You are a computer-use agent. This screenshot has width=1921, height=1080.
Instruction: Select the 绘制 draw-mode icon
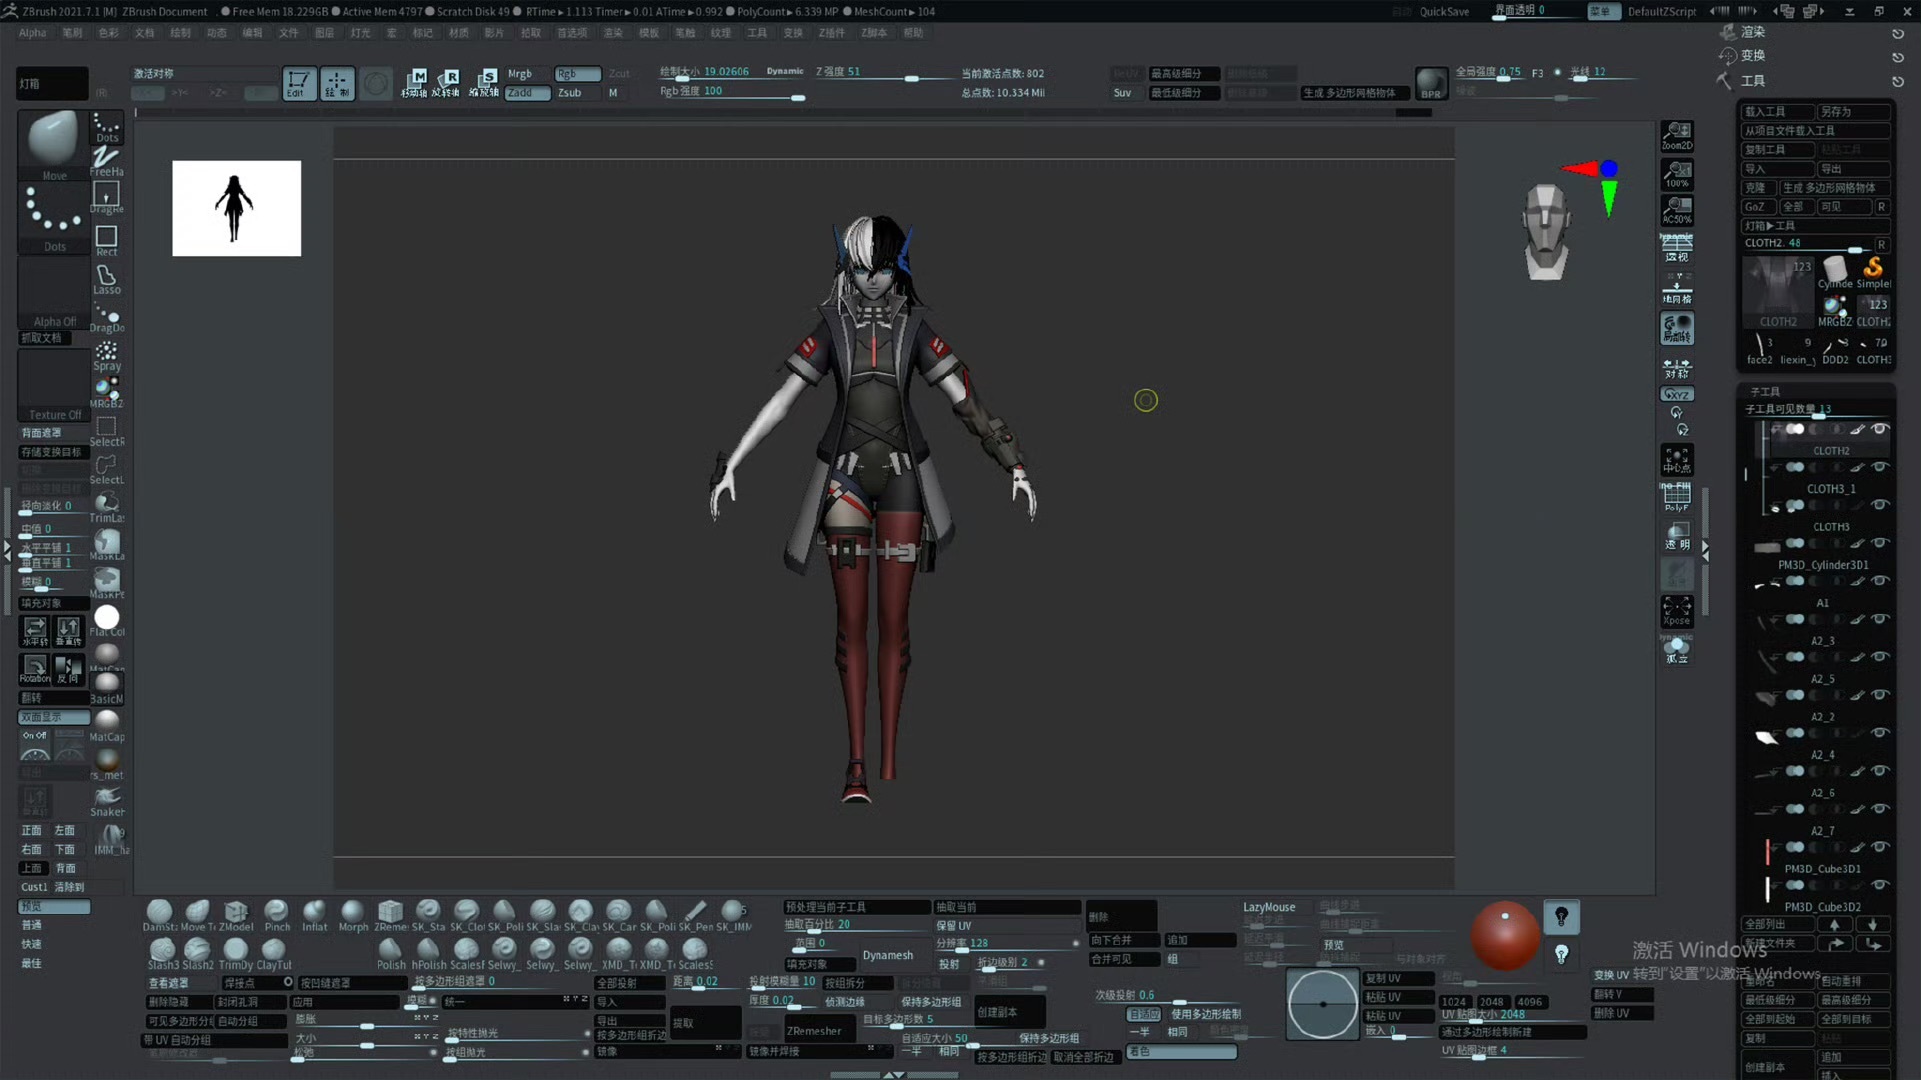tap(337, 83)
